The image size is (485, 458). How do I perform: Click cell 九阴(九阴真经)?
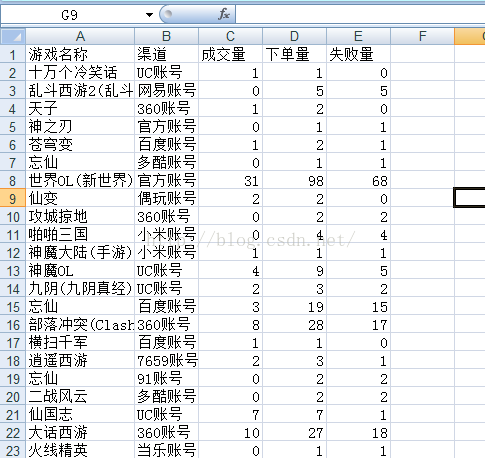click(80, 288)
